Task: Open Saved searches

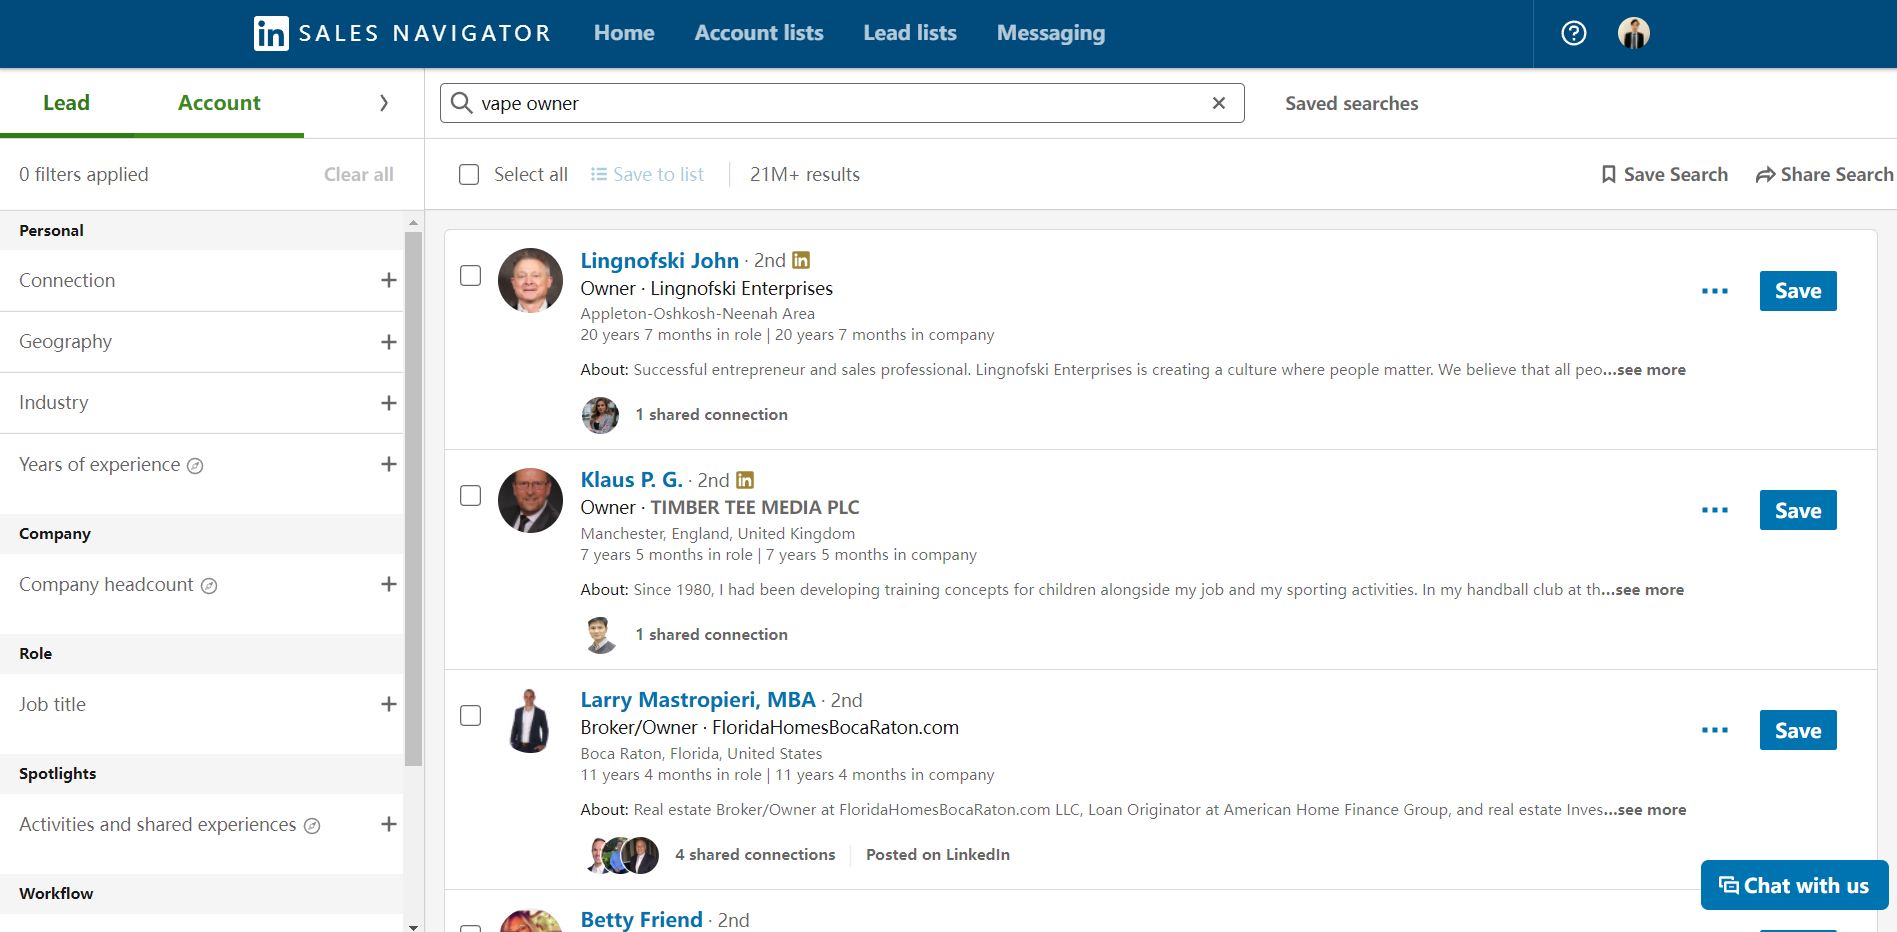Action: point(1351,103)
